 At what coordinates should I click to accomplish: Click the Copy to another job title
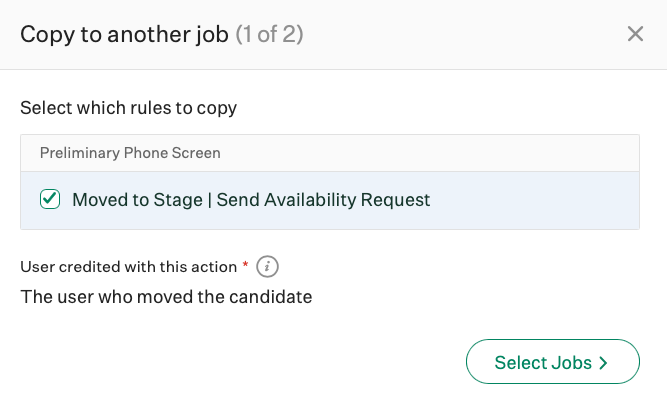[x=124, y=34]
